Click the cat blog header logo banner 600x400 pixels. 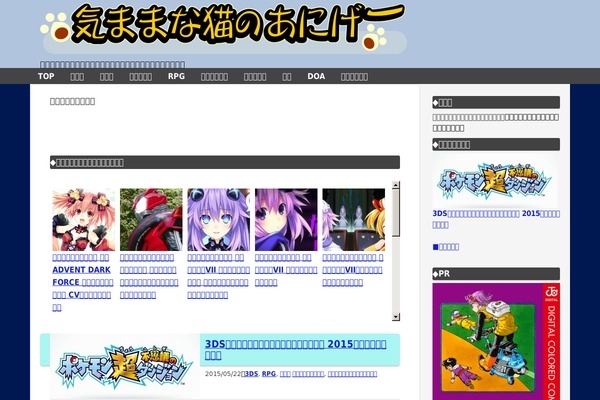(223, 30)
